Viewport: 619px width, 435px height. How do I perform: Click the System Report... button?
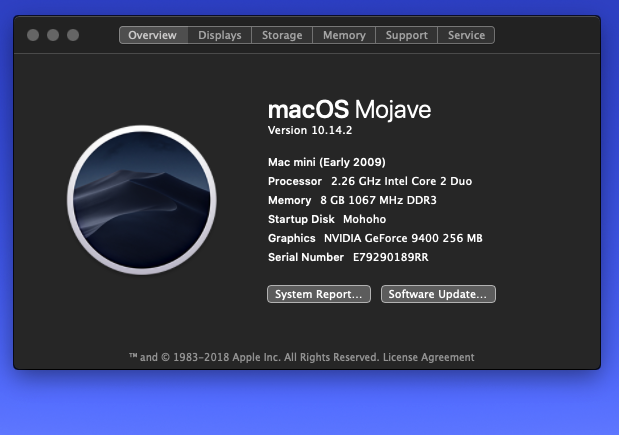click(x=319, y=294)
